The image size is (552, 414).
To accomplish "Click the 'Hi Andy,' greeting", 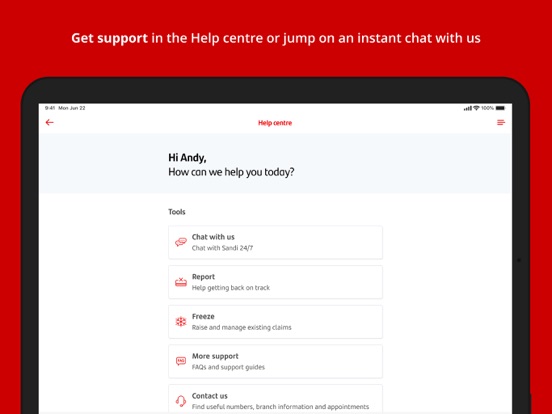I will 187,158.
